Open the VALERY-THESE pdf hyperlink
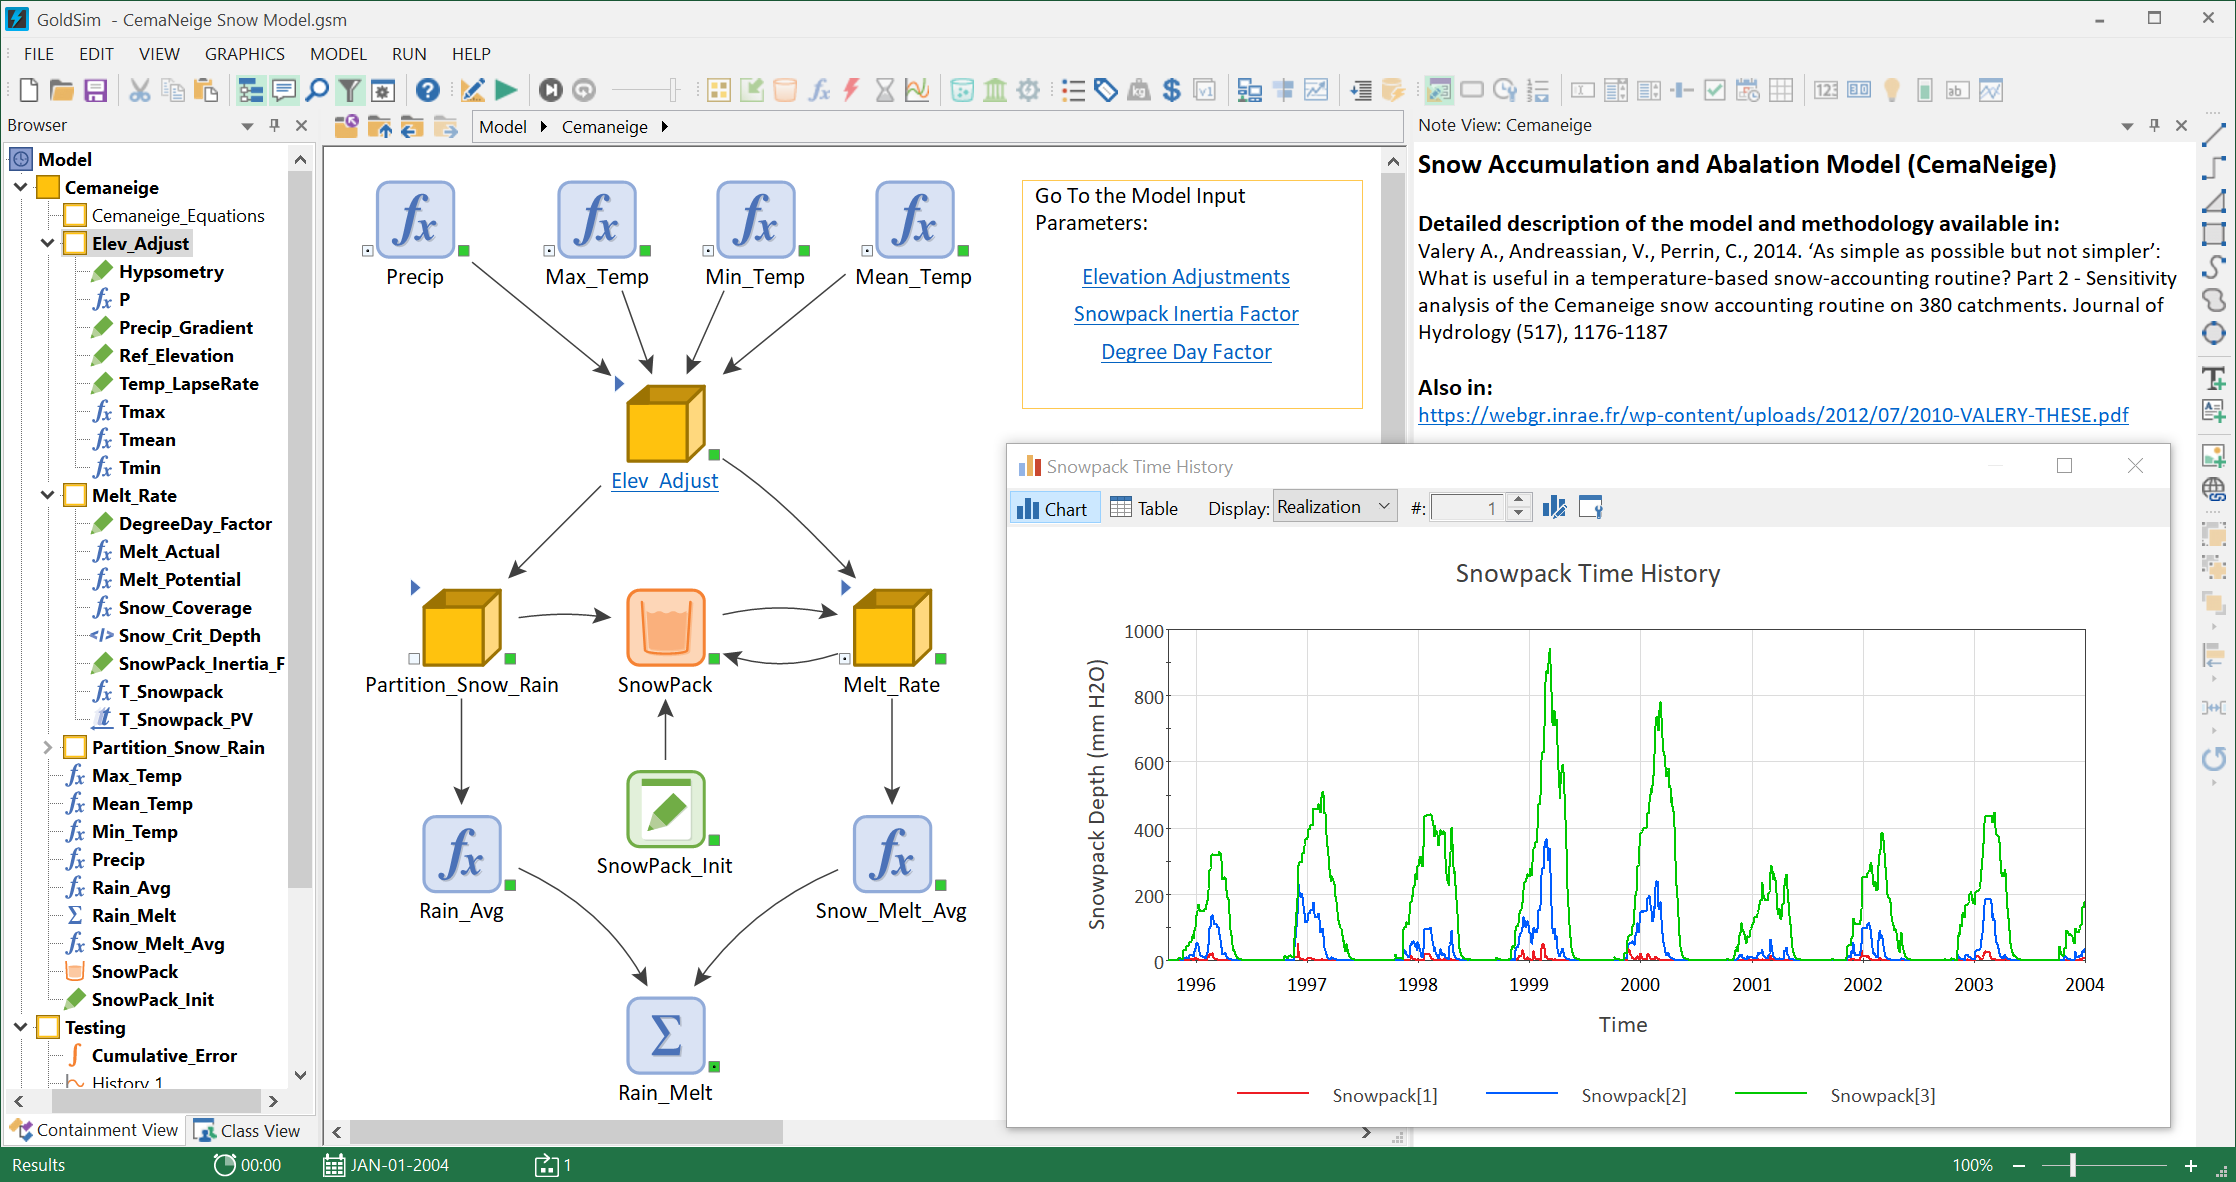This screenshot has height=1182, width=2236. (x=1773, y=415)
